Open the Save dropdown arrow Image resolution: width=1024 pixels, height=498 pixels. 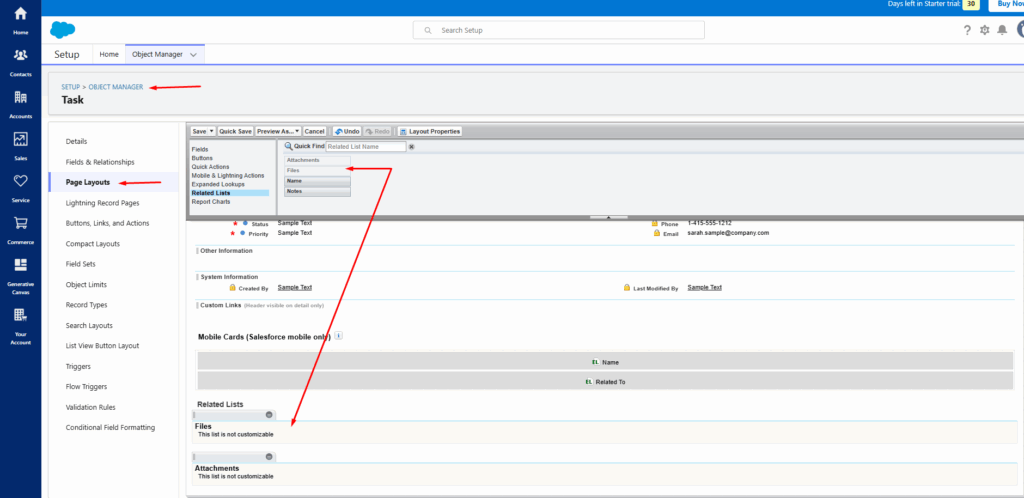212,131
